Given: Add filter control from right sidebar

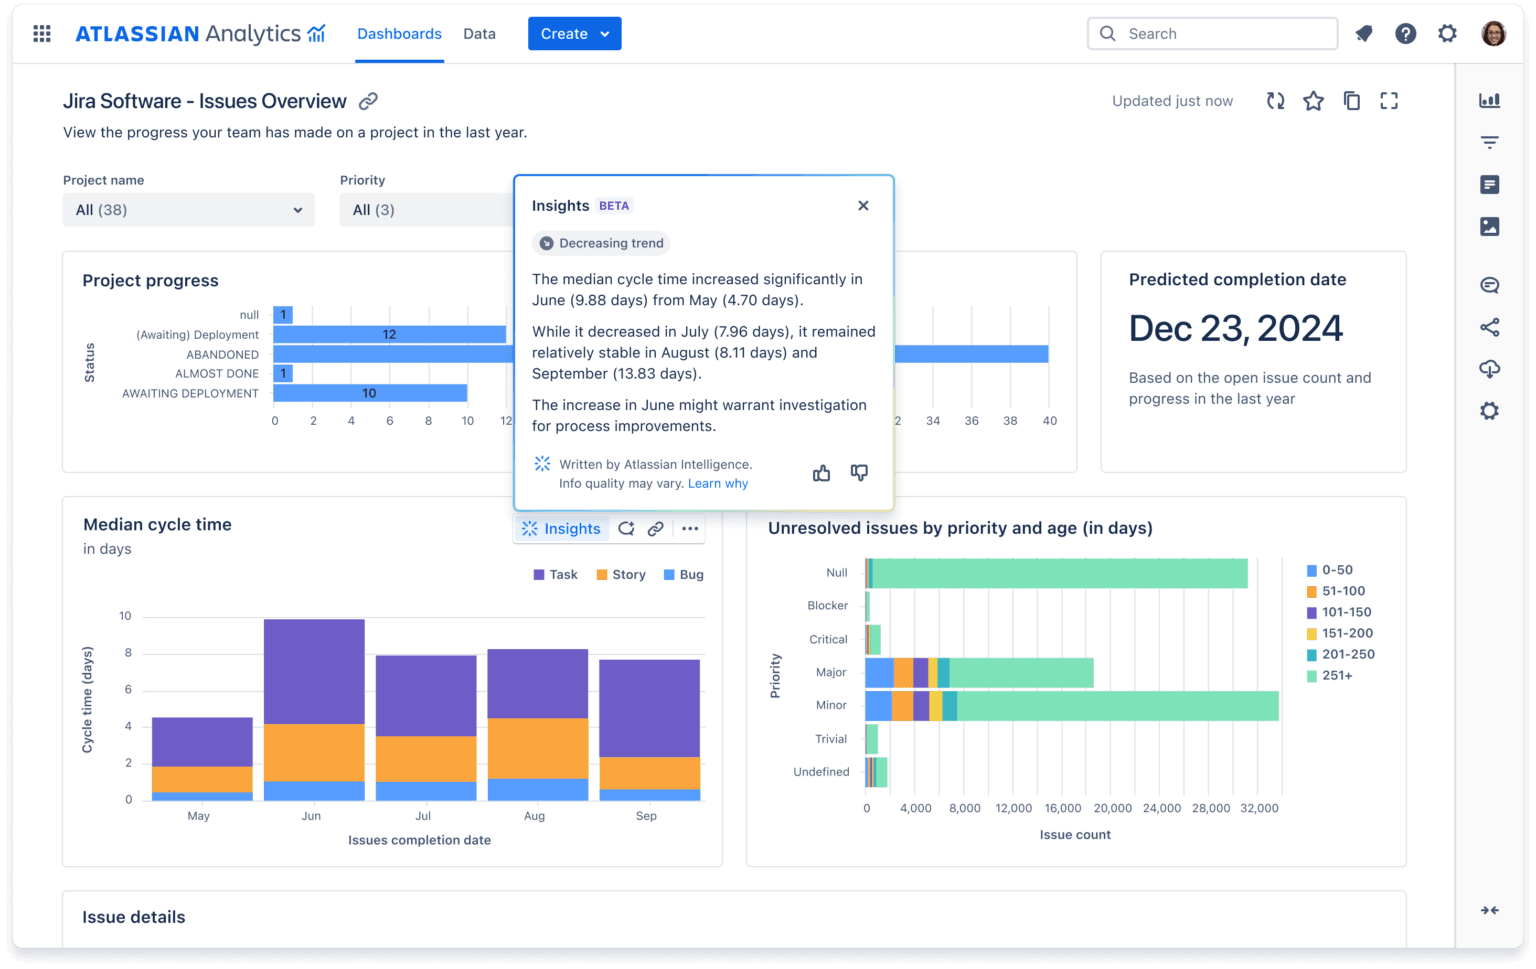Looking at the screenshot, I should [x=1490, y=143].
